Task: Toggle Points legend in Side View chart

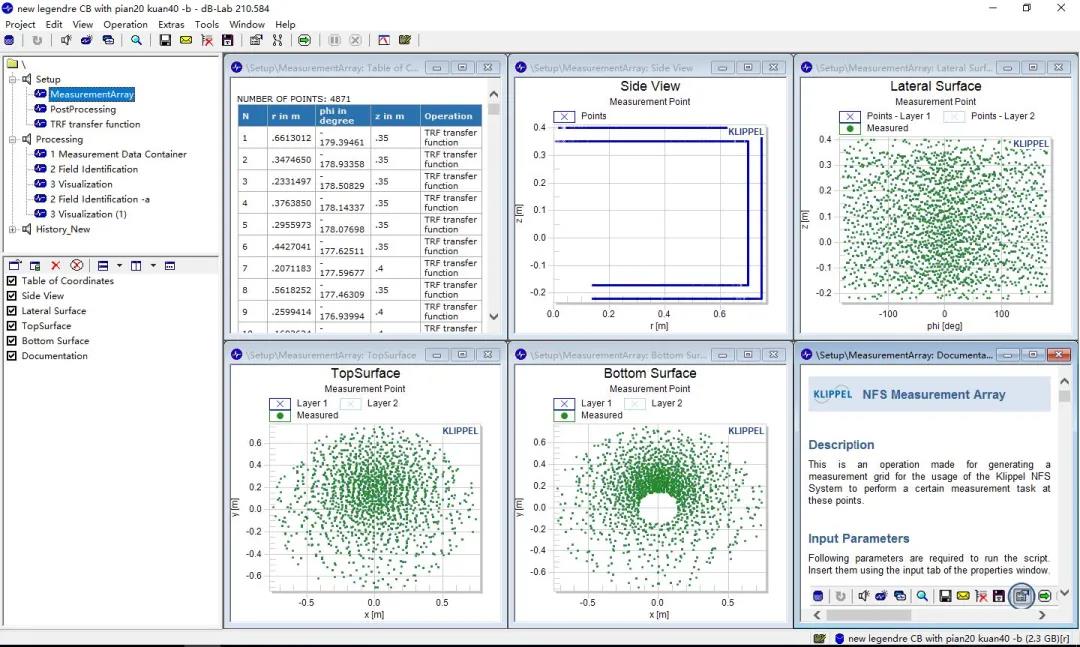Action: coord(564,116)
